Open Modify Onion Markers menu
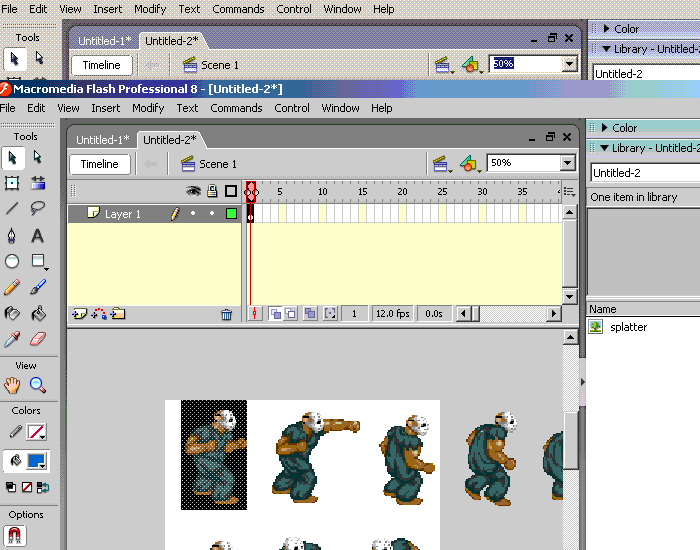700x550 pixels. [330, 314]
